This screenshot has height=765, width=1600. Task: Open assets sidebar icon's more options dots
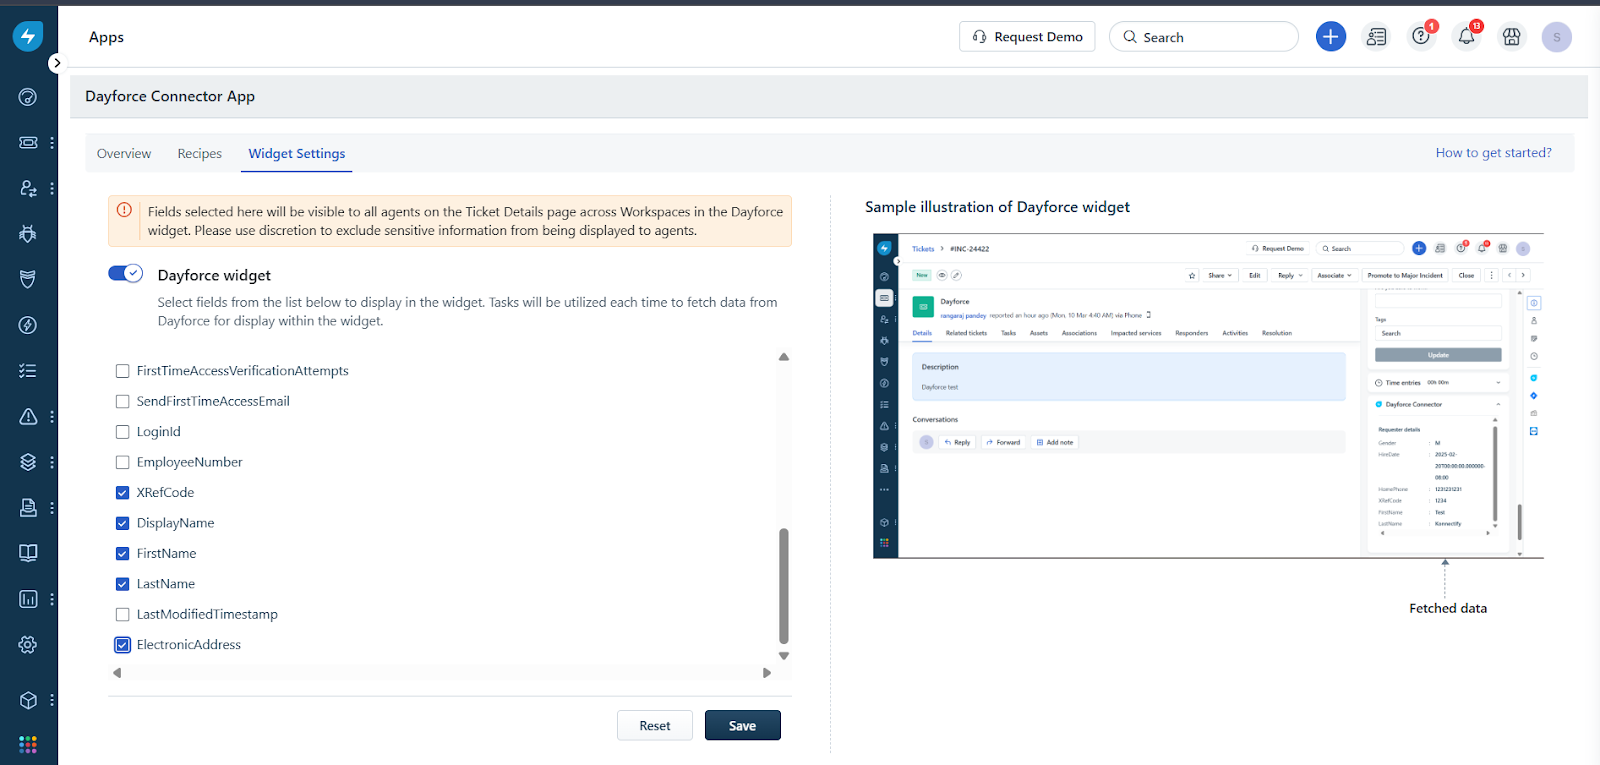pos(52,462)
